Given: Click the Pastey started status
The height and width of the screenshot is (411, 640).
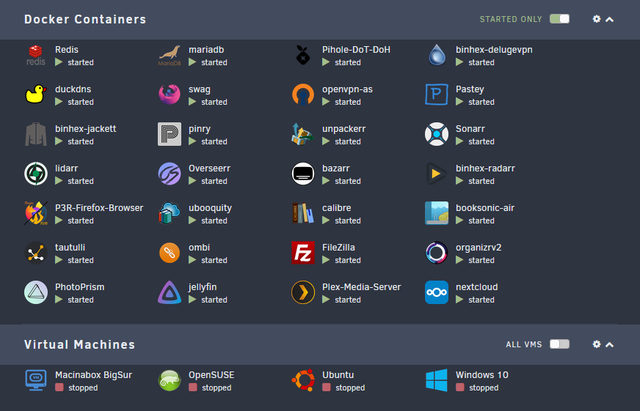Looking at the screenshot, I should click(475, 102).
